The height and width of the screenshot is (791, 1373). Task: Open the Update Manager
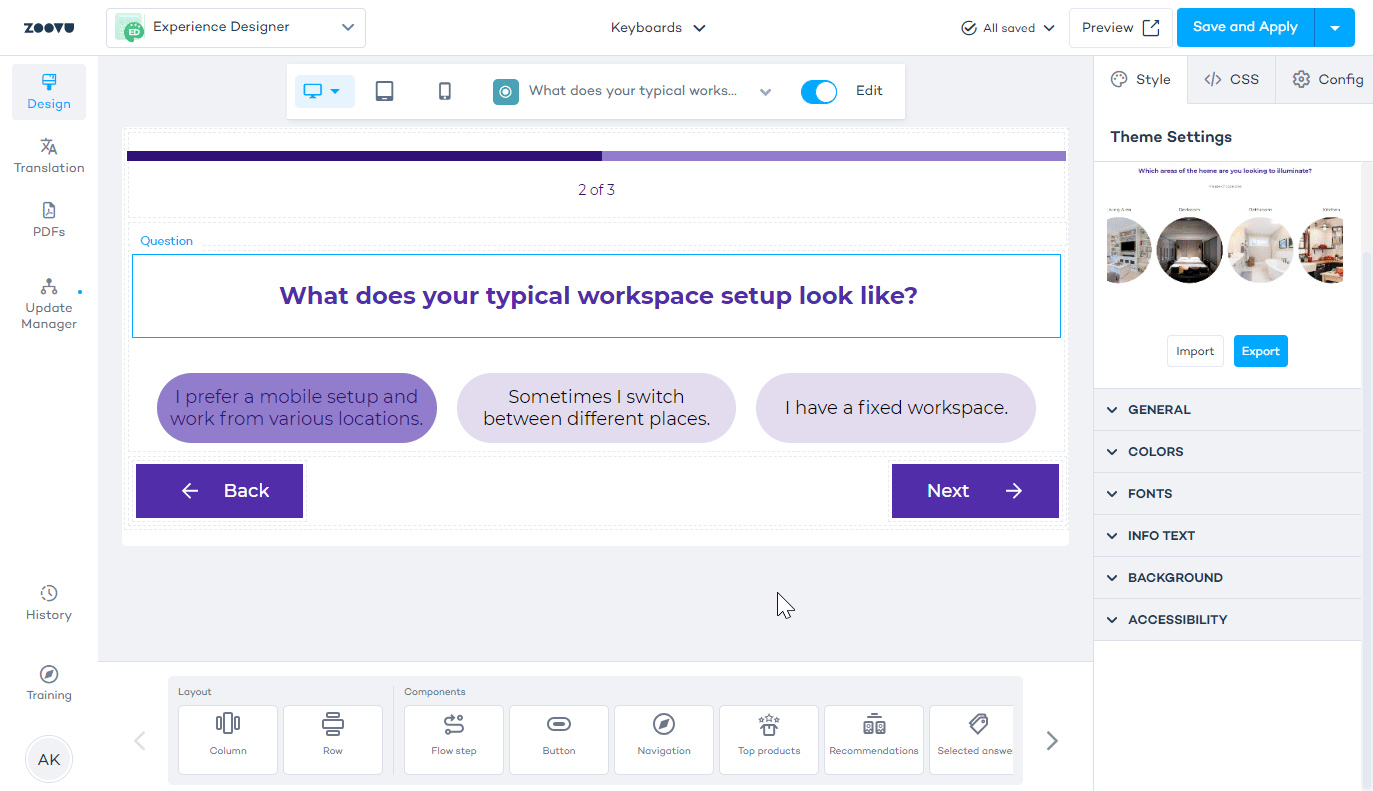point(48,303)
